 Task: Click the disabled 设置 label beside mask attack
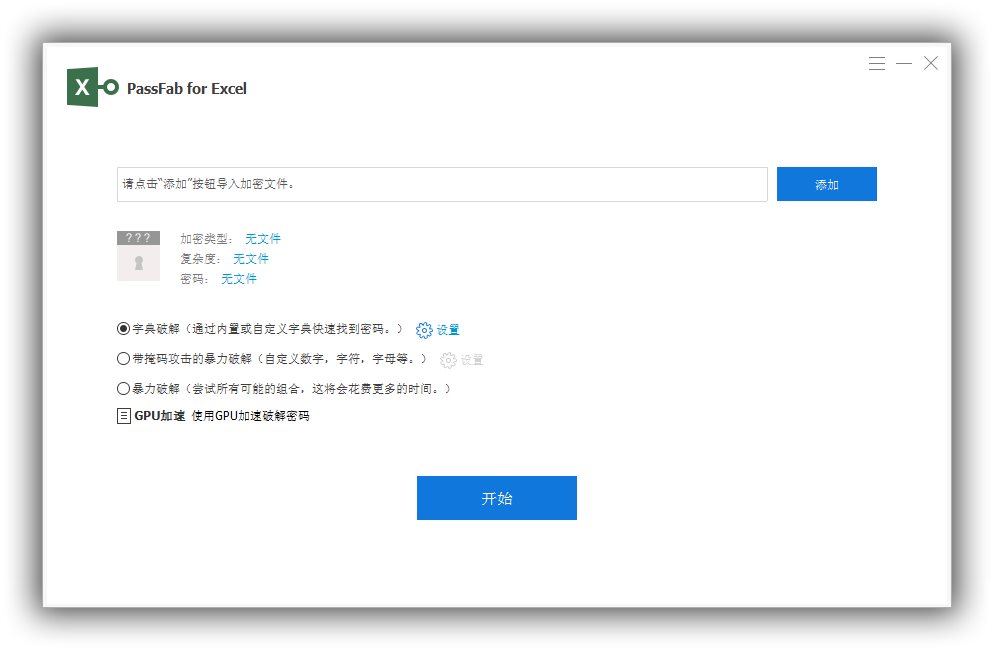471,360
